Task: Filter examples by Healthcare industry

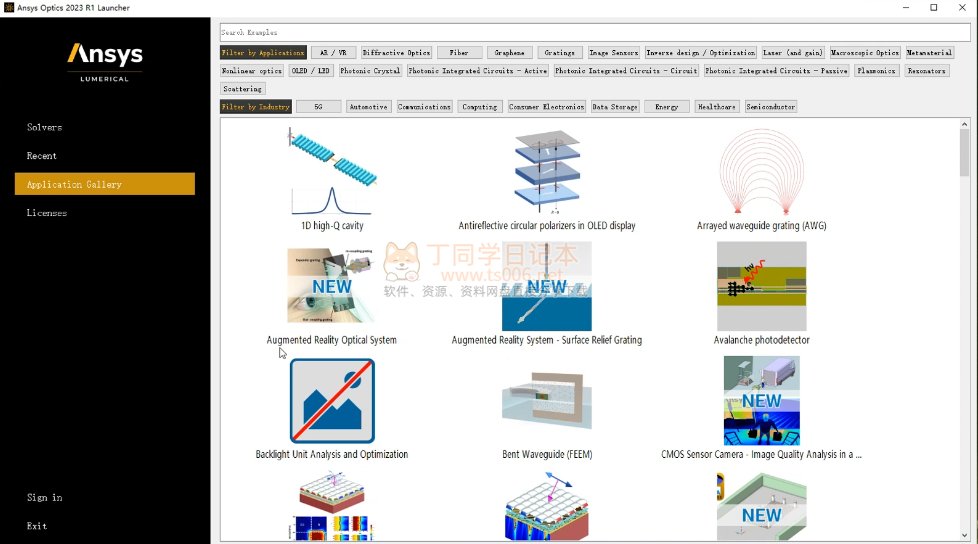Action: pyautogui.click(x=717, y=107)
